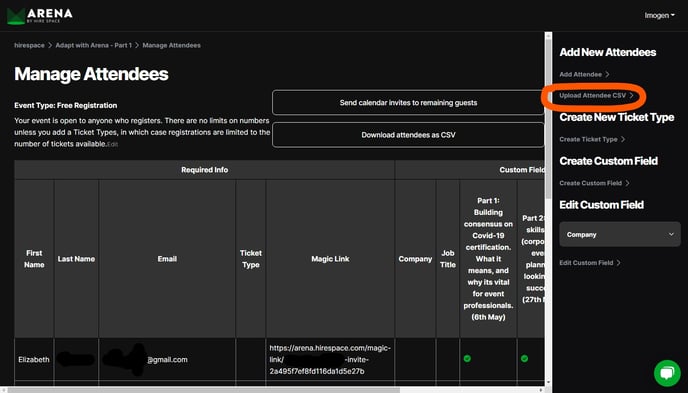
Task: Select the Magic Link column header
Action: [x=330, y=259]
